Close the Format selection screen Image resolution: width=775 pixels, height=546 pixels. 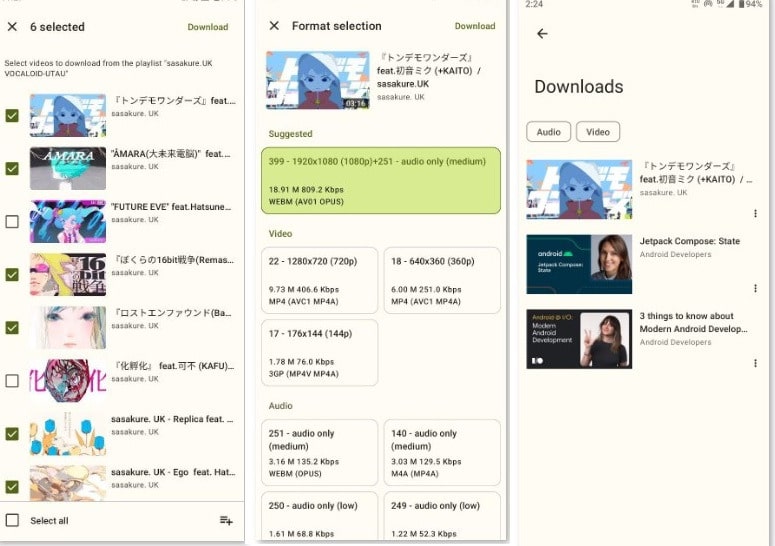pyautogui.click(x=274, y=26)
